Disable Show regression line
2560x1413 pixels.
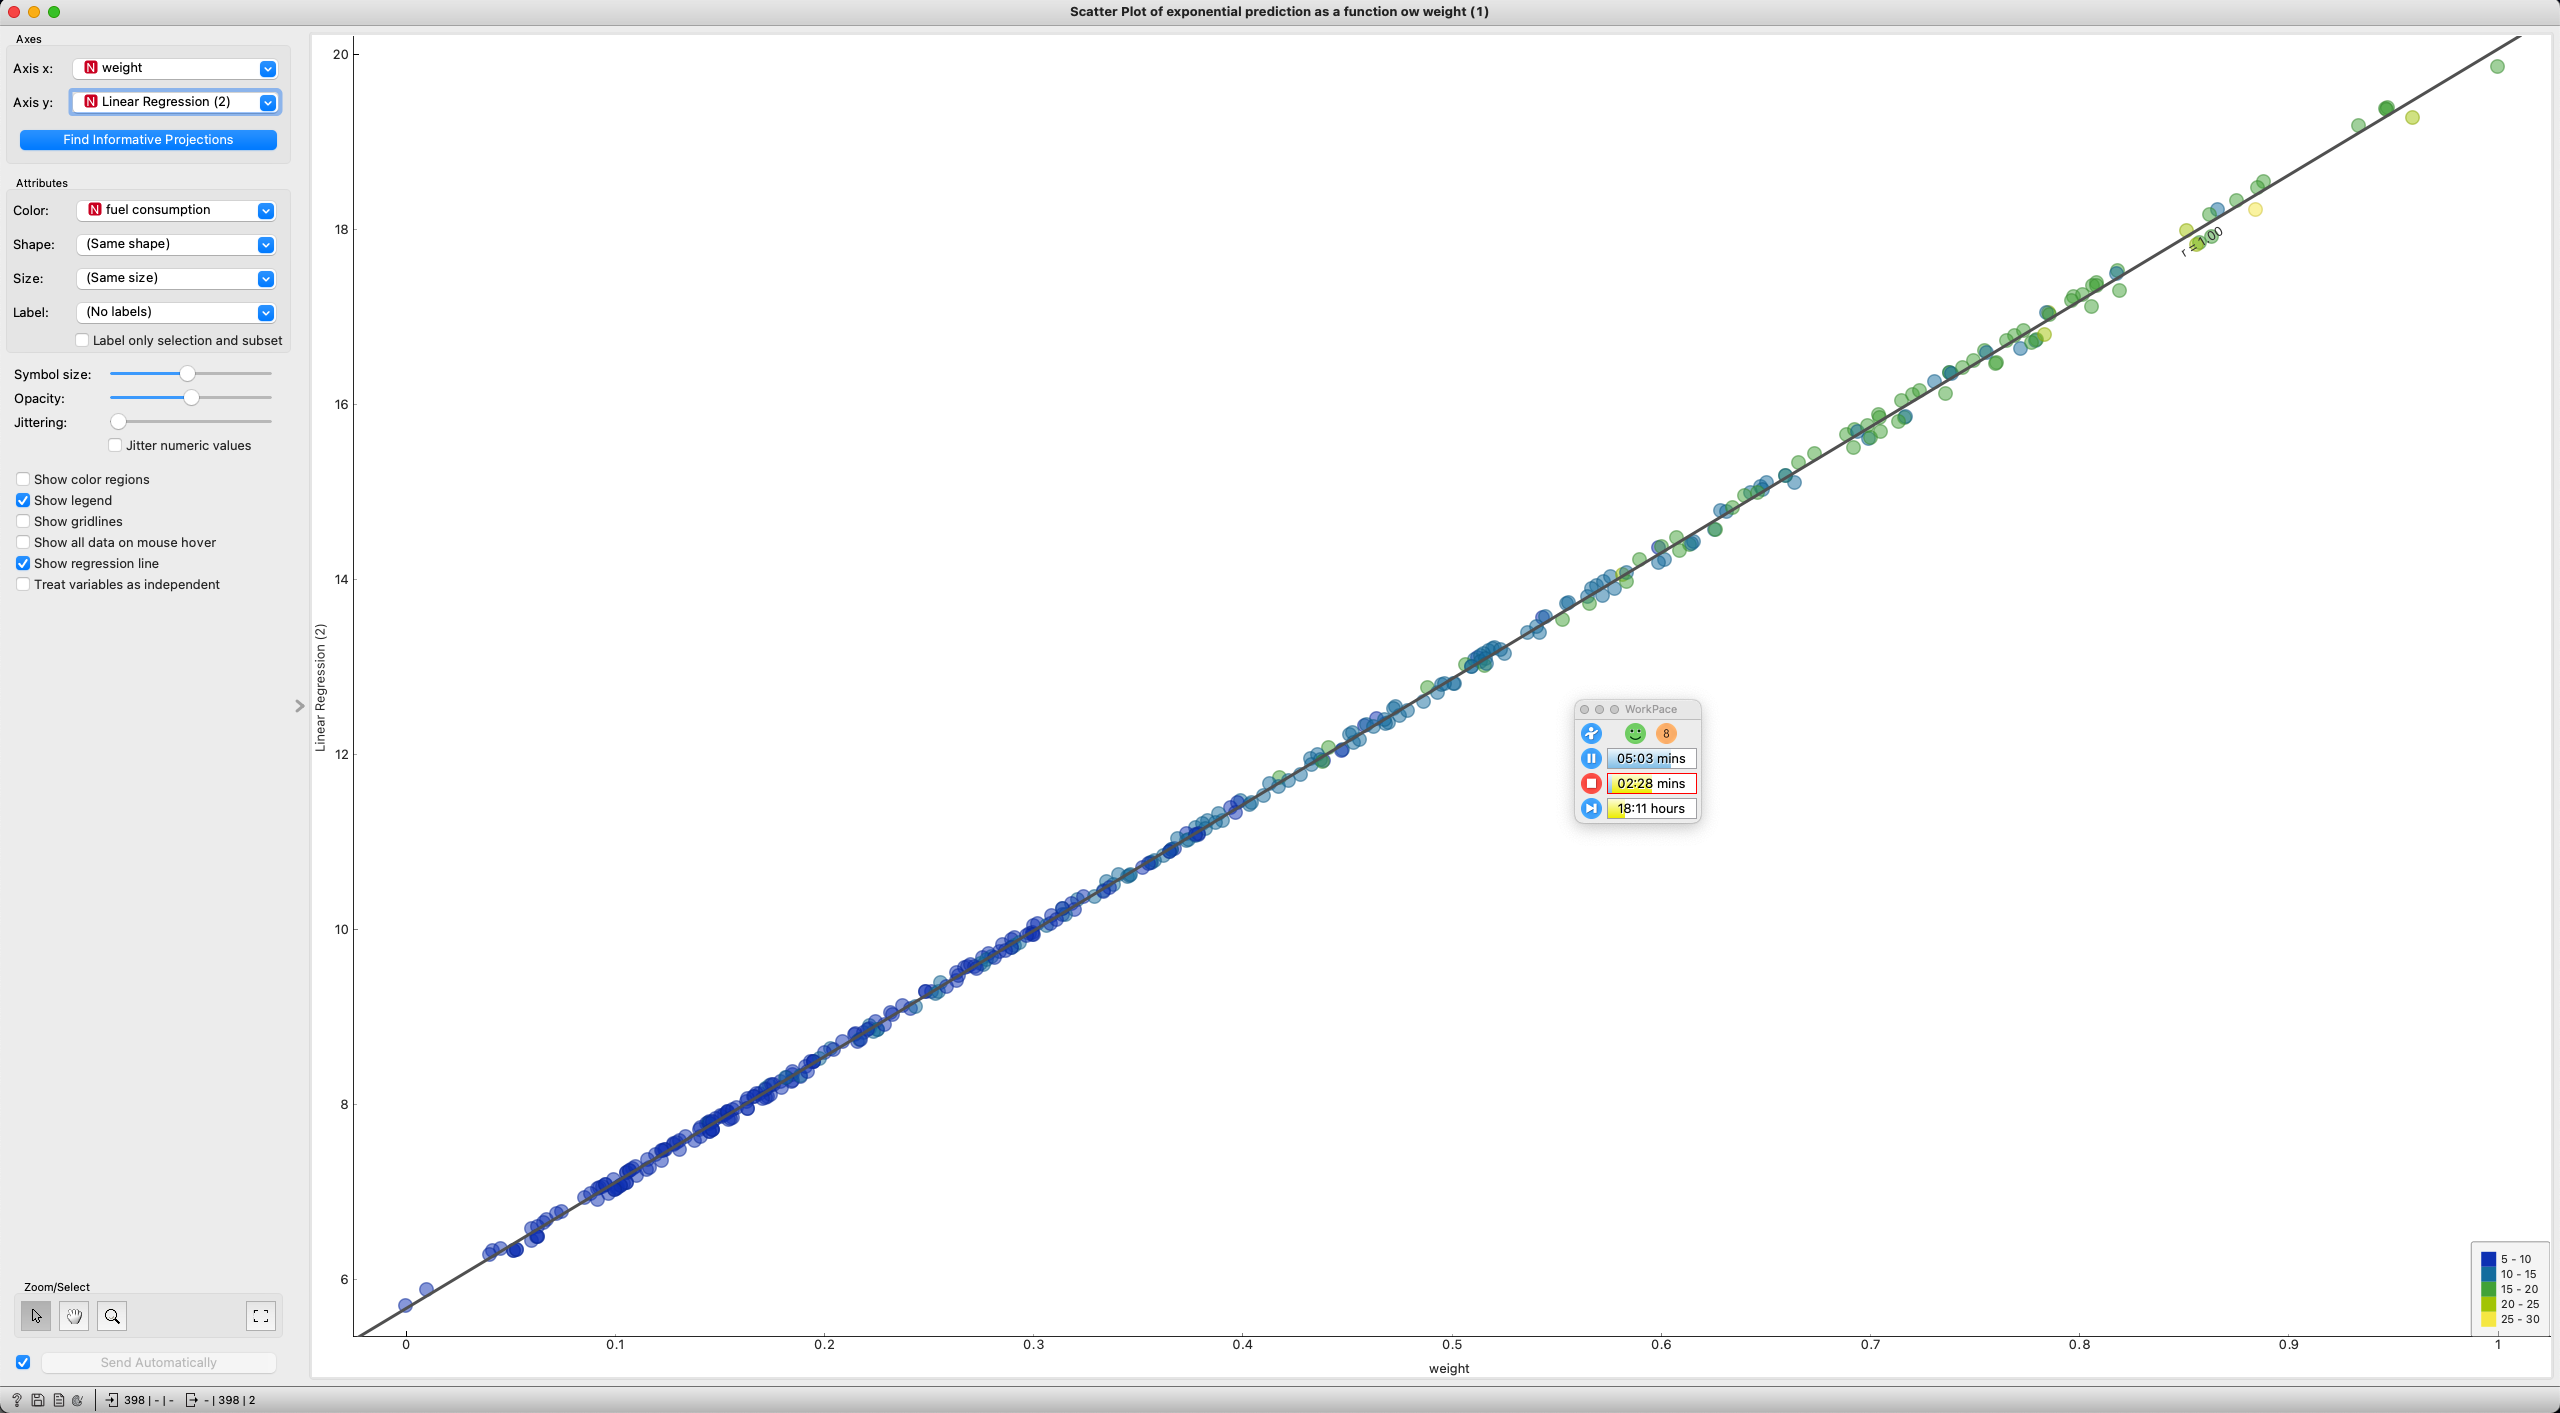click(x=22, y=563)
